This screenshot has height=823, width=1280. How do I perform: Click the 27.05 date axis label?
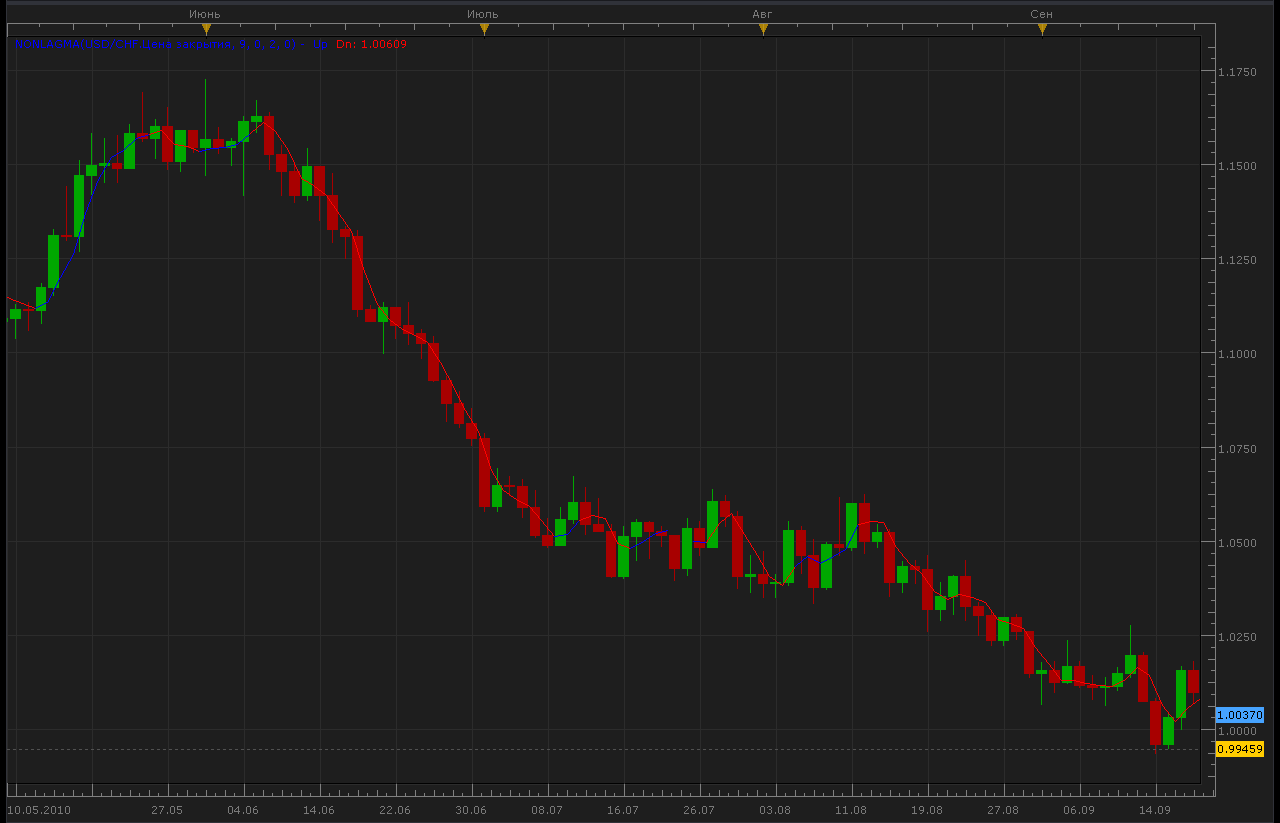coord(167,810)
